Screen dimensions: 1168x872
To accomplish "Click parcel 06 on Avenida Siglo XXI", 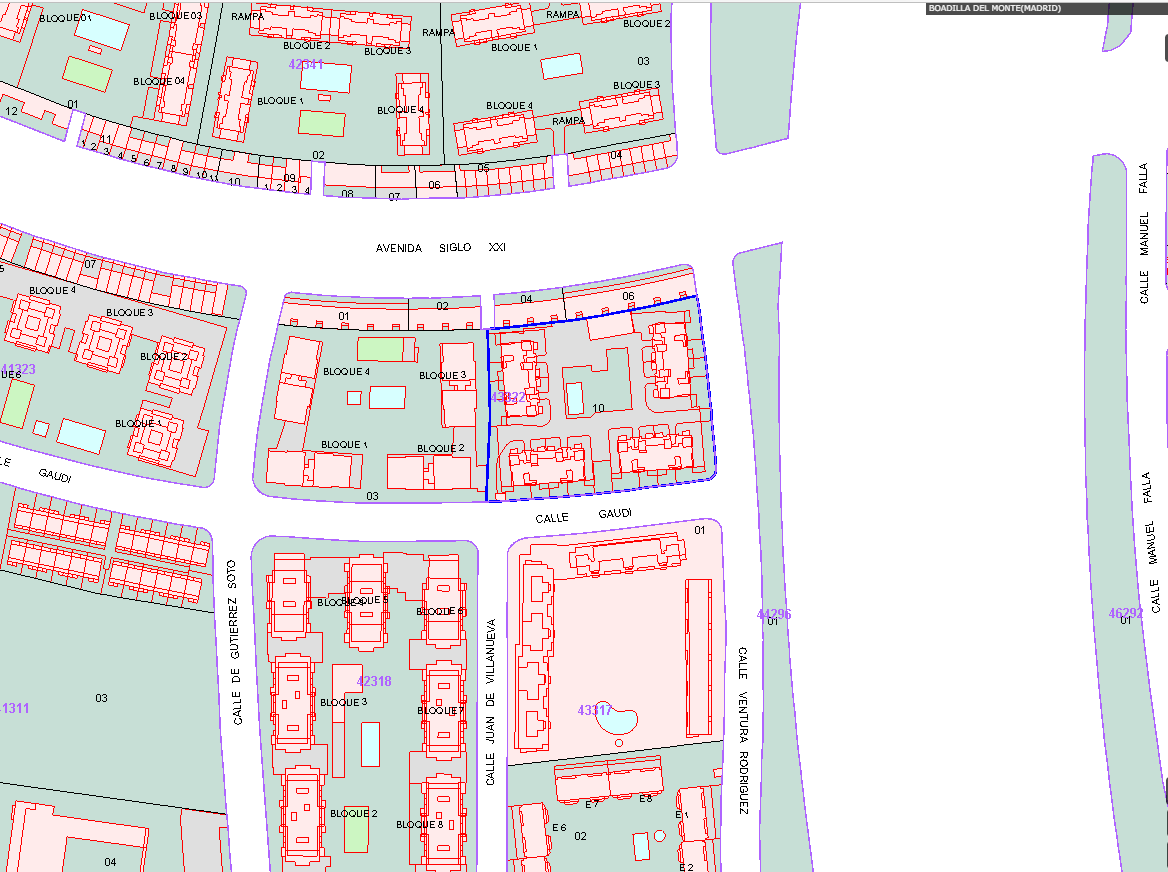I will 629,297.
